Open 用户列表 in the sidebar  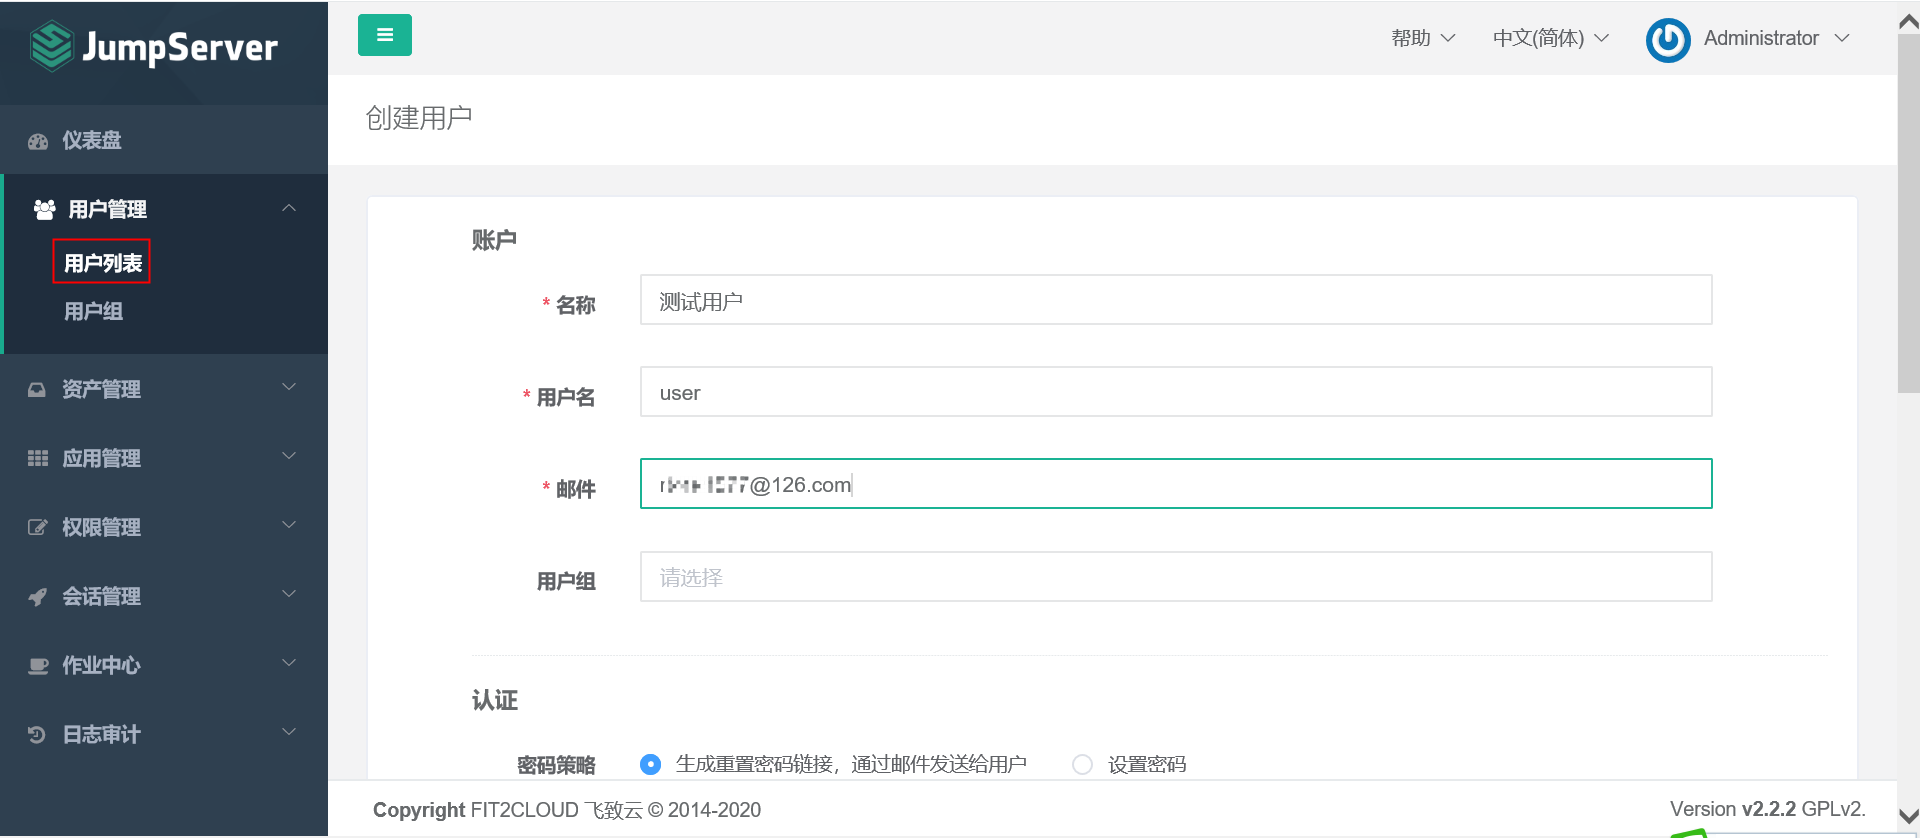coord(102,262)
